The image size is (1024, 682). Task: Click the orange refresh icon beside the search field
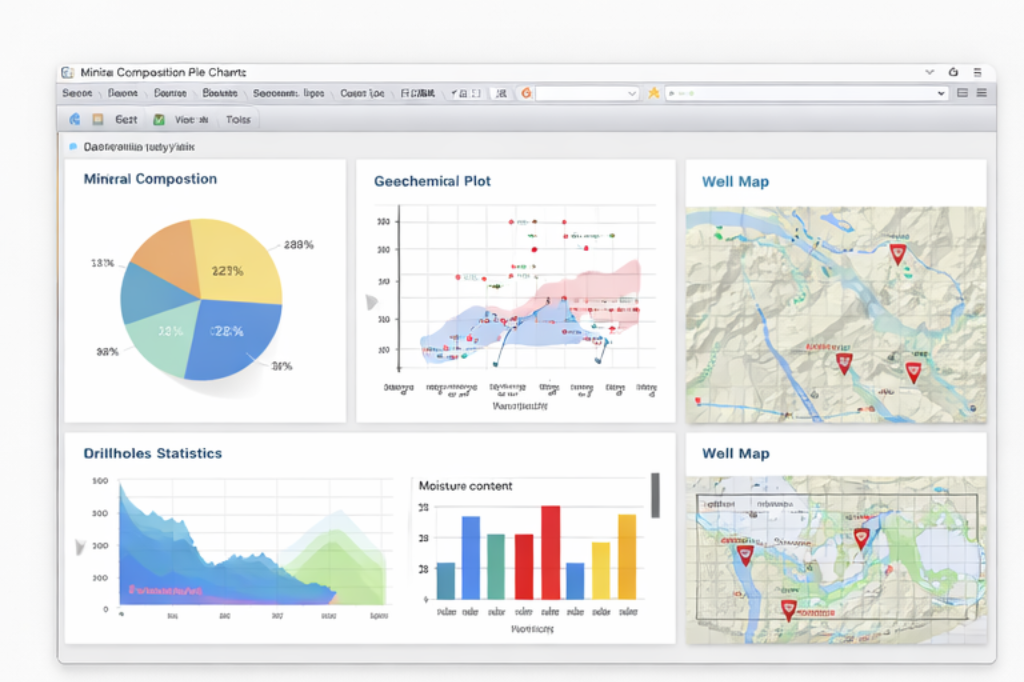[526, 92]
